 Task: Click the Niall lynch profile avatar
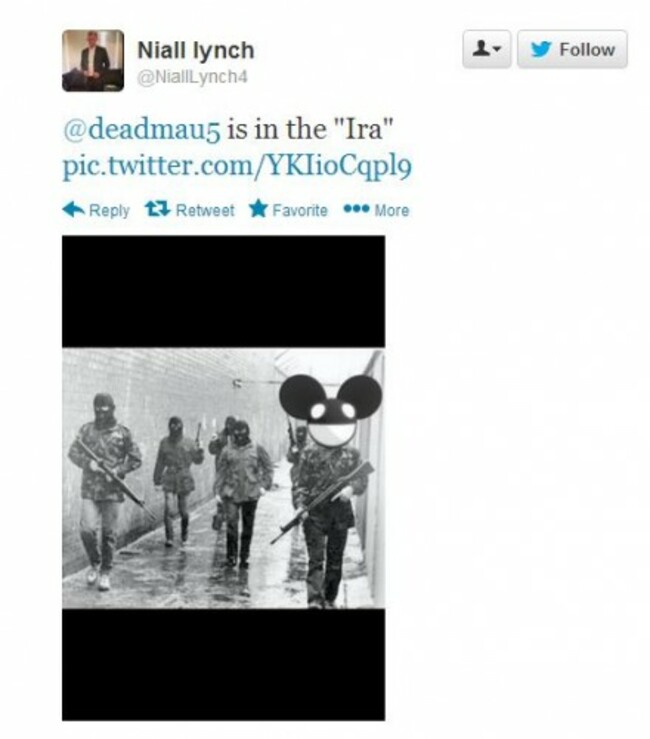pyautogui.click(x=93, y=60)
